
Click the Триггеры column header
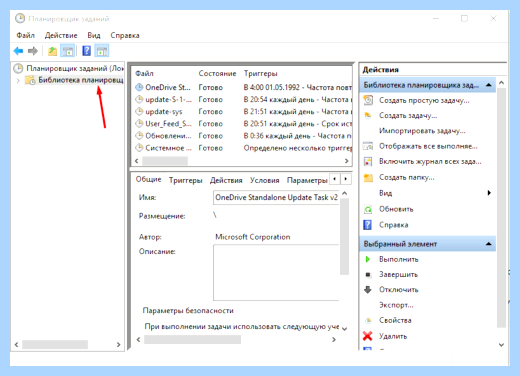[261, 73]
